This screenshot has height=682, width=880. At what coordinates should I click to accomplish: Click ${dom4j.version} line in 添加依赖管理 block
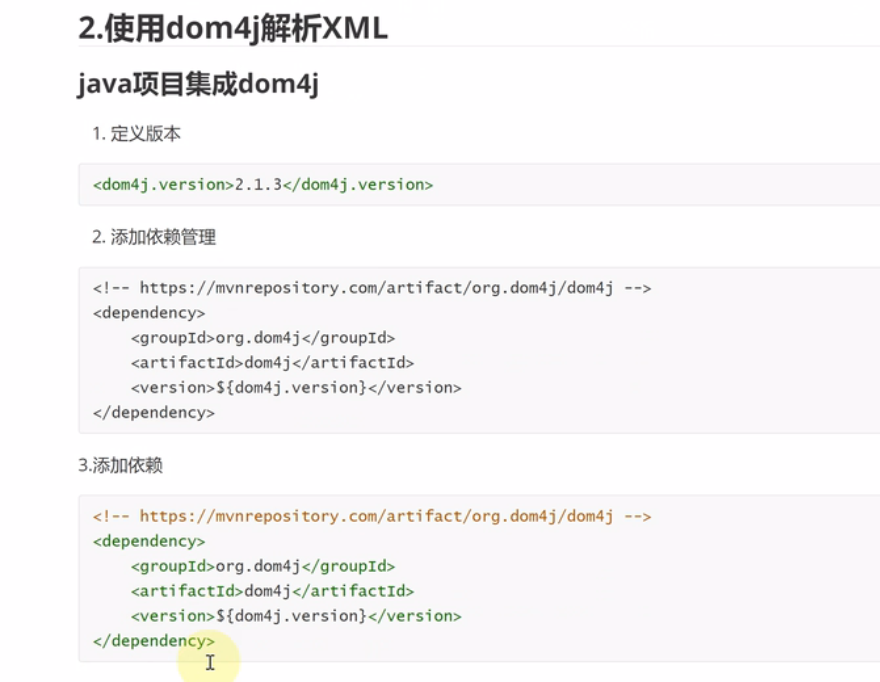295,387
